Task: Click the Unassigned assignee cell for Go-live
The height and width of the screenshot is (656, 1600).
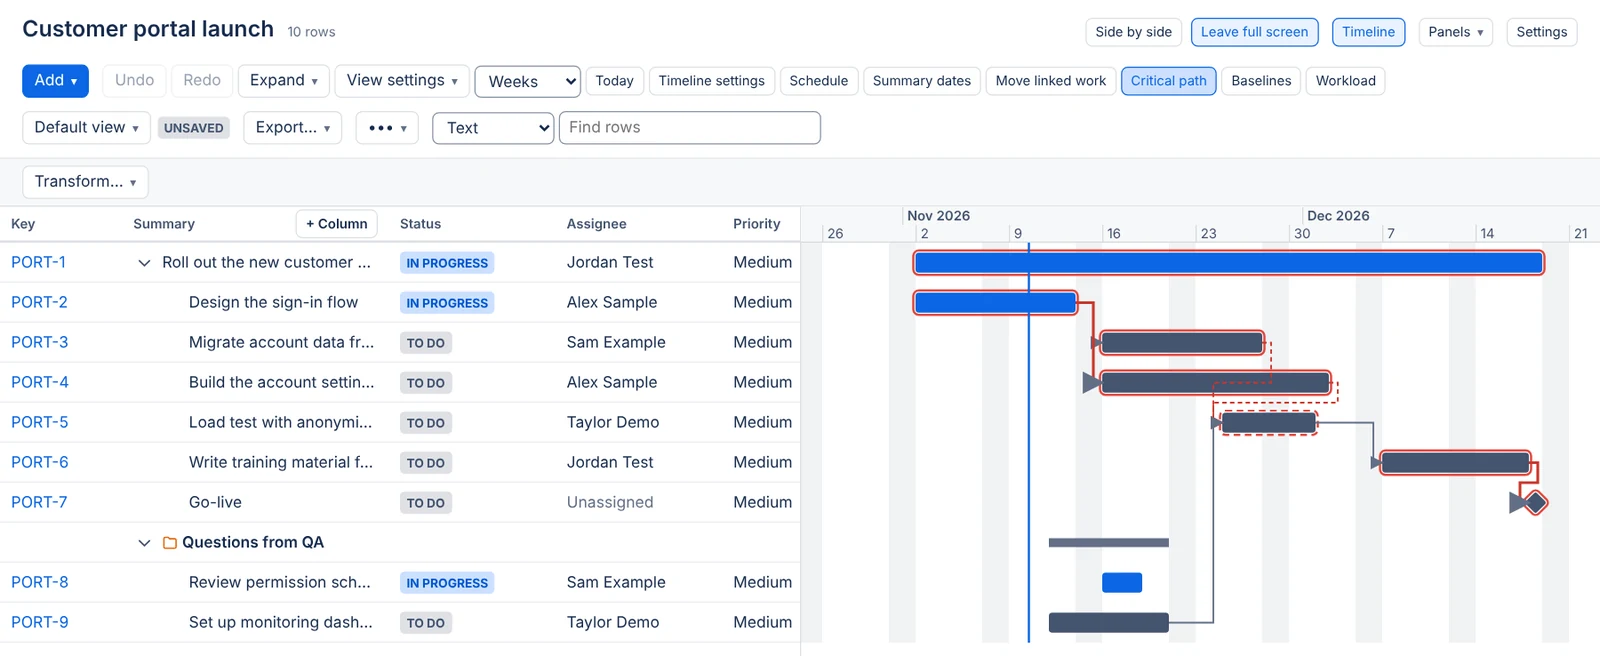Action: click(x=610, y=502)
